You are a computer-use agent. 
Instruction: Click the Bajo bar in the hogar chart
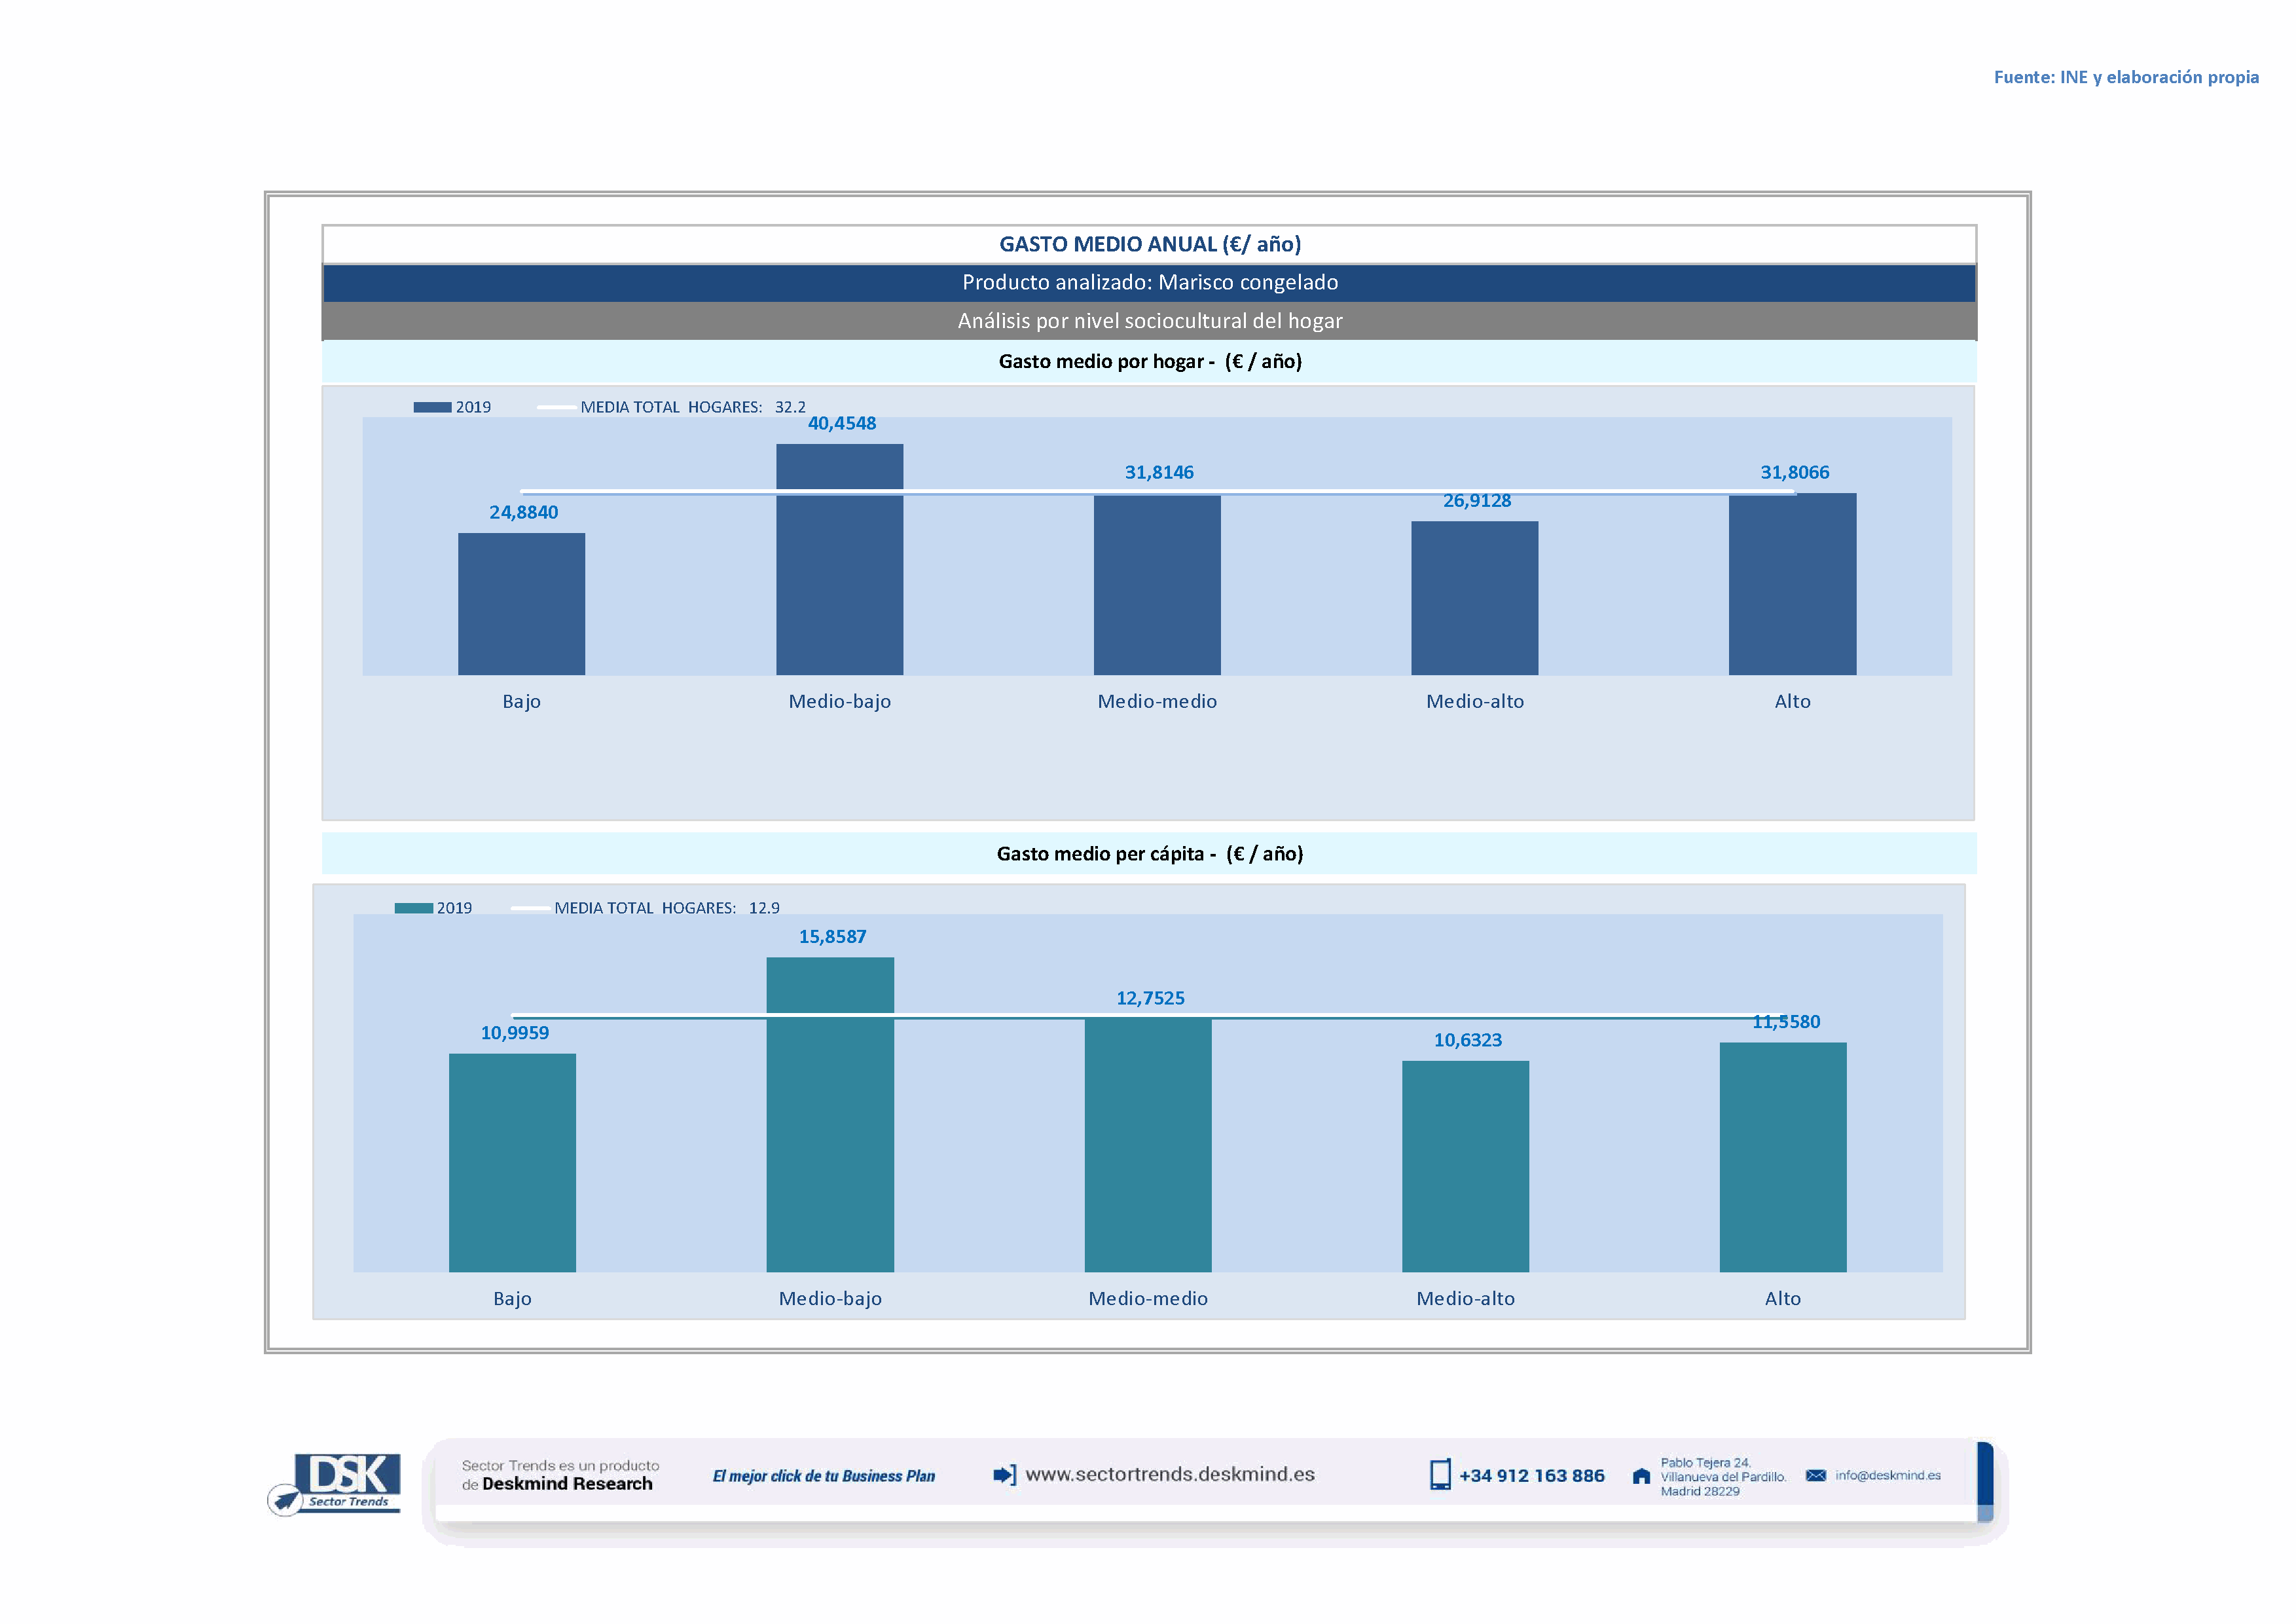(x=521, y=604)
